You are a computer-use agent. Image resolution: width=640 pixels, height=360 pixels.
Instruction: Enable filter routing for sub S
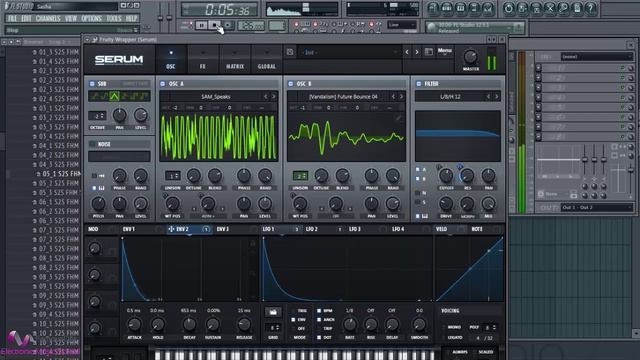click(418, 202)
